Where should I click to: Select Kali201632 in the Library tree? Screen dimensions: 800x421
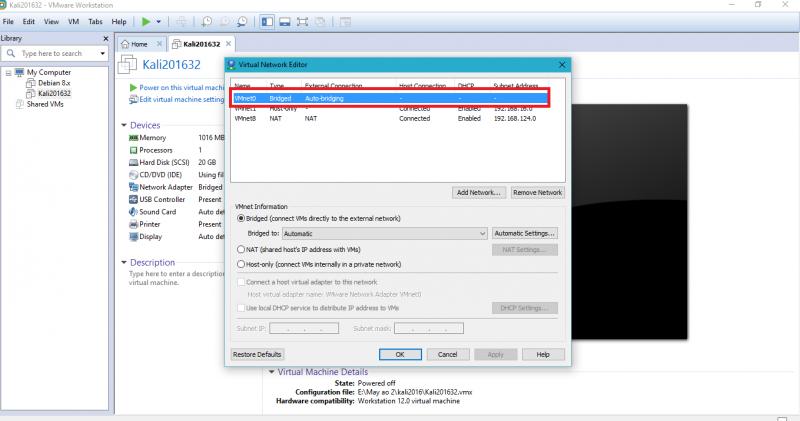[x=54, y=93]
